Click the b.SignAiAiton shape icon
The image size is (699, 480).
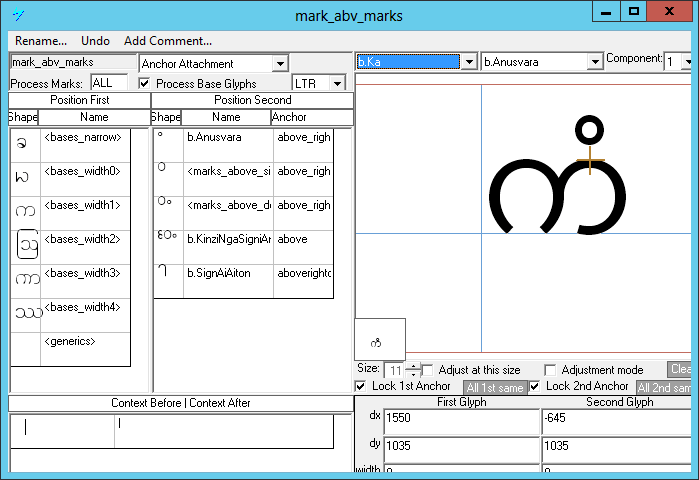[163, 270]
